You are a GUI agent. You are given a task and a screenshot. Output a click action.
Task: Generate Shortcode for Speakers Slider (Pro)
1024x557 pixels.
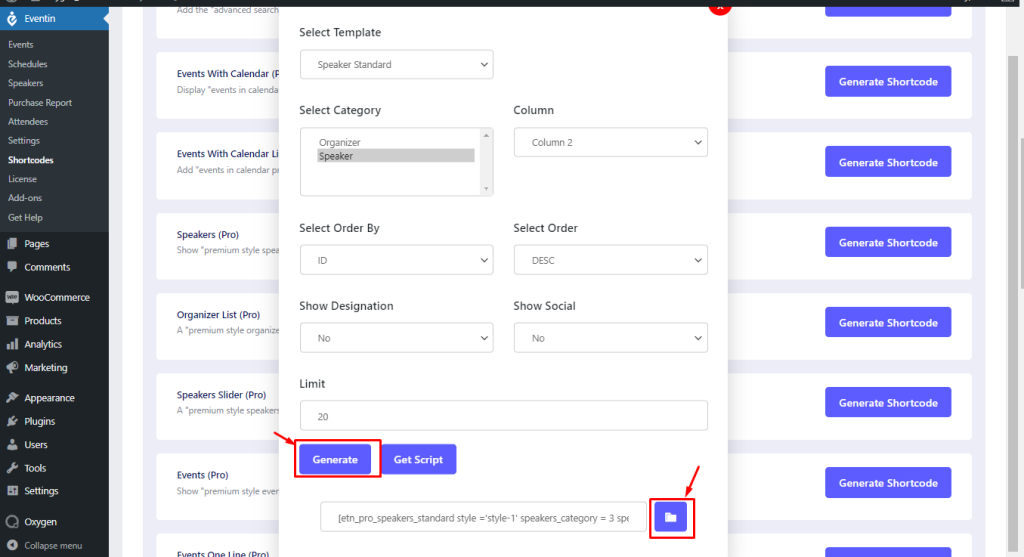pos(888,403)
